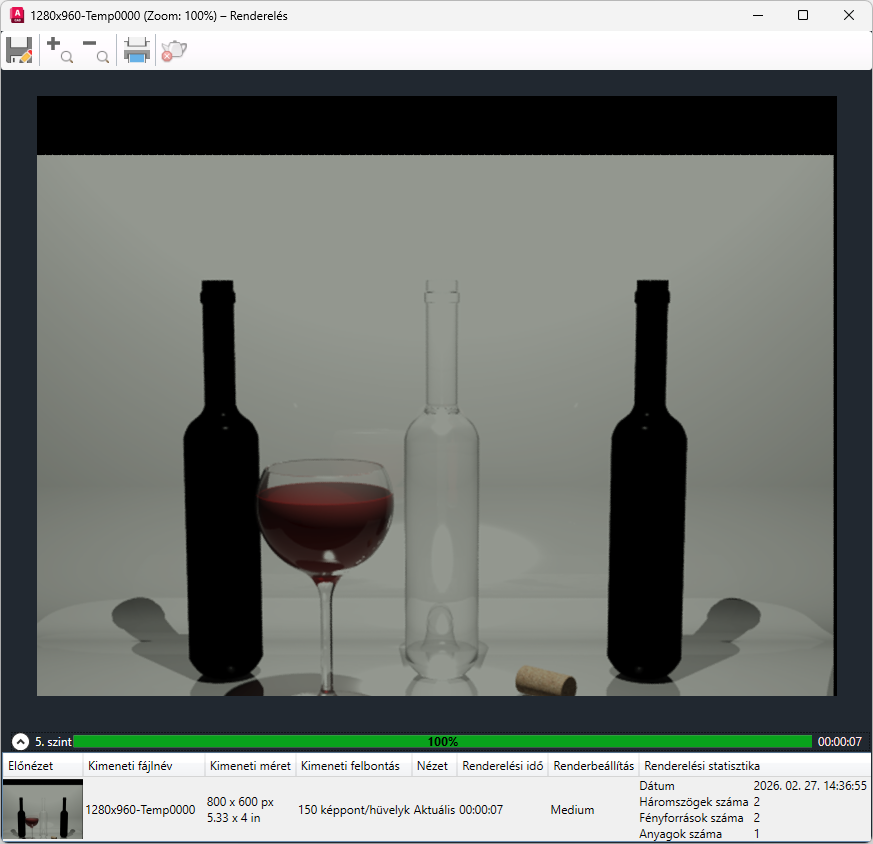Collapse the render history panel chevron
Screen dimensions: 873x844
[x=20, y=742]
